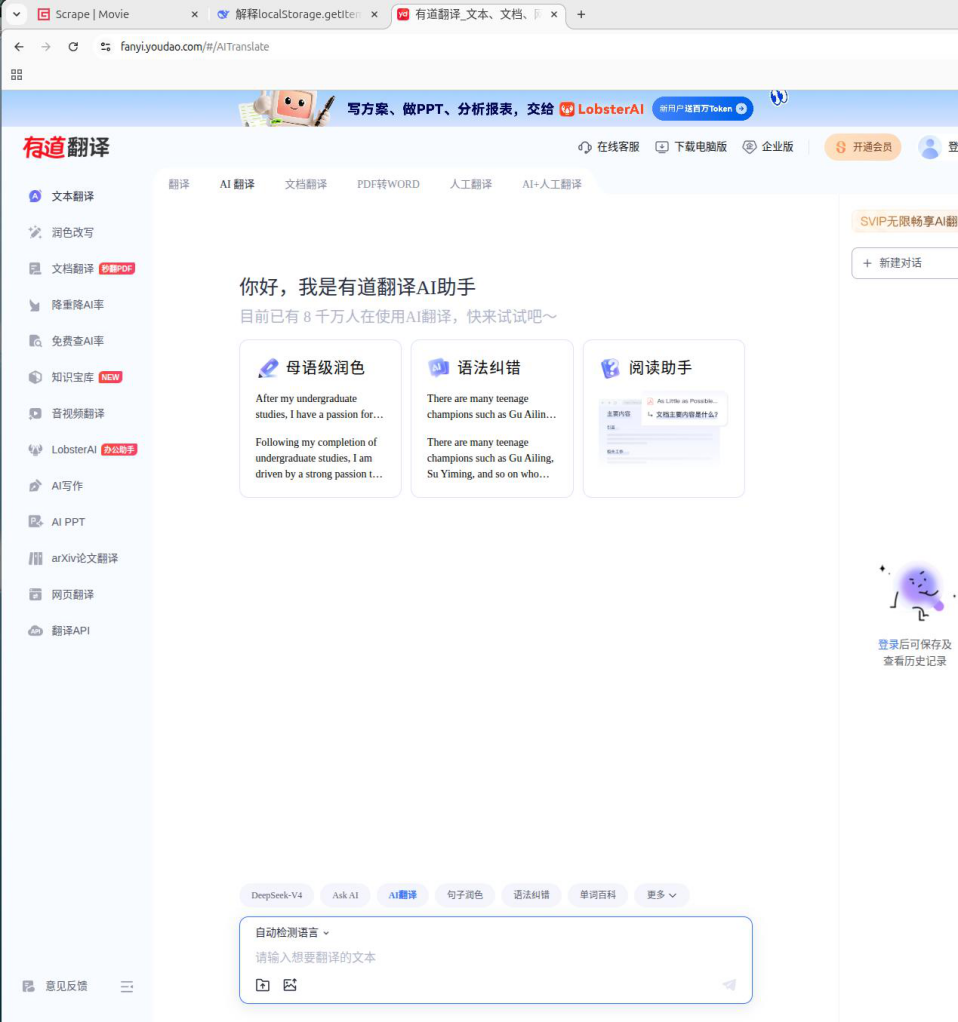Click the 开通会员 button
958x1022 pixels.
tap(863, 147)
